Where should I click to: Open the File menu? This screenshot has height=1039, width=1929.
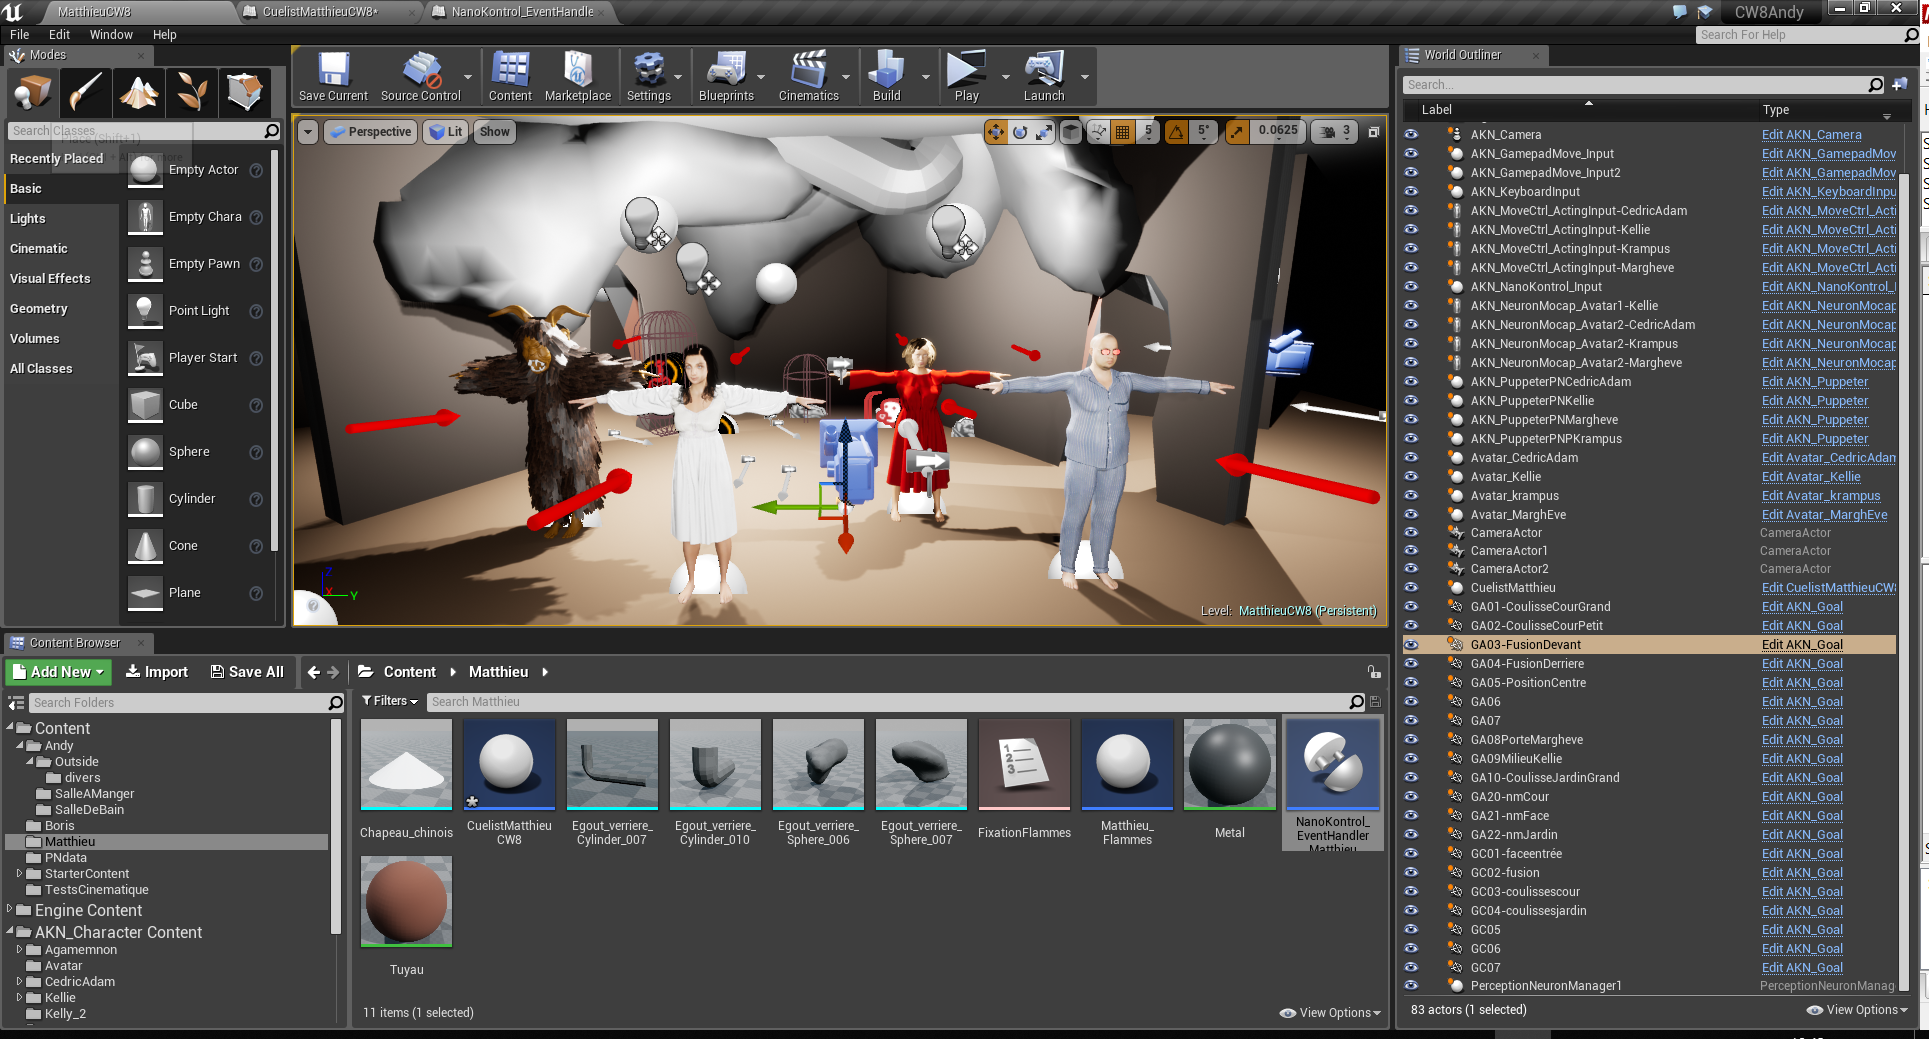coord(19,34)
